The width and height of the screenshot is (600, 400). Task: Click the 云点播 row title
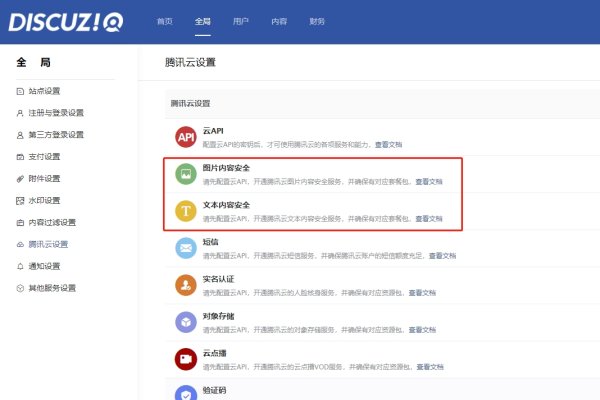pos(214,353)
